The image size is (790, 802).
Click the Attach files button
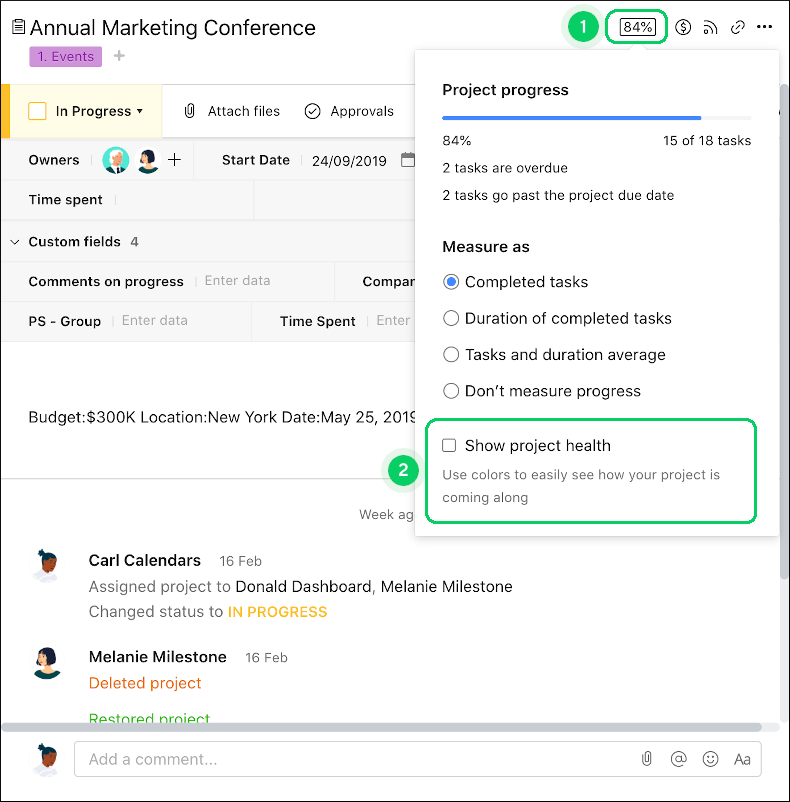(x=232, y=111)
